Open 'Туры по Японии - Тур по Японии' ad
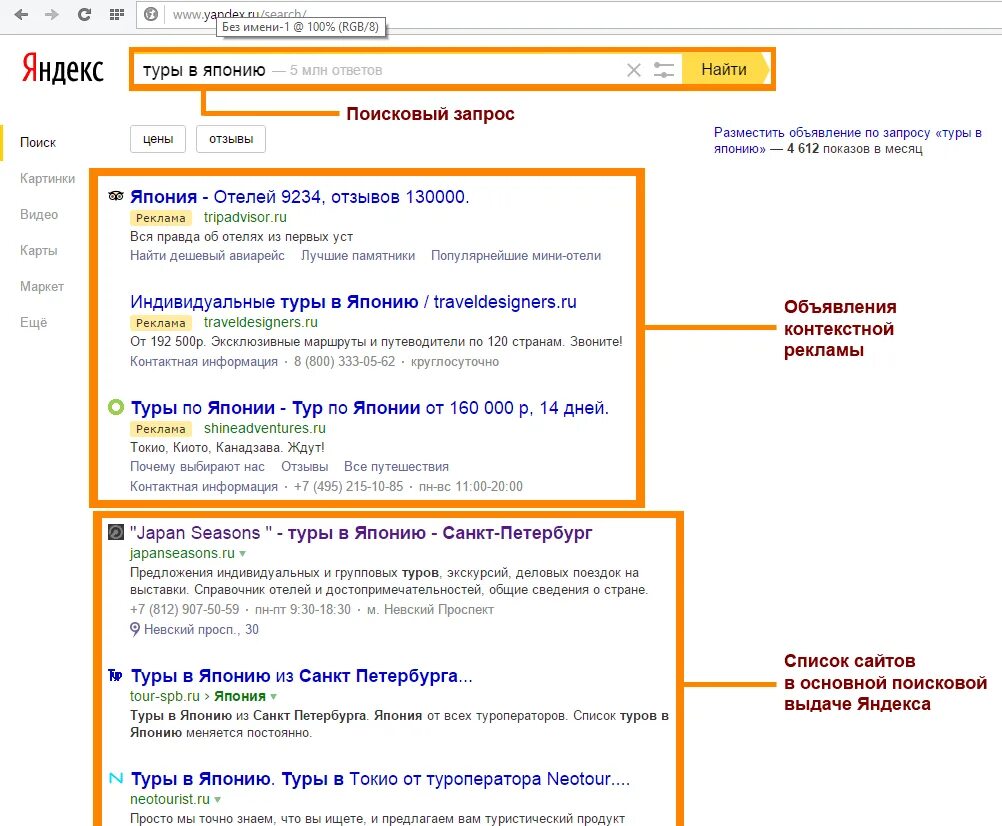Screen dimensions: 1002x826 369,408
